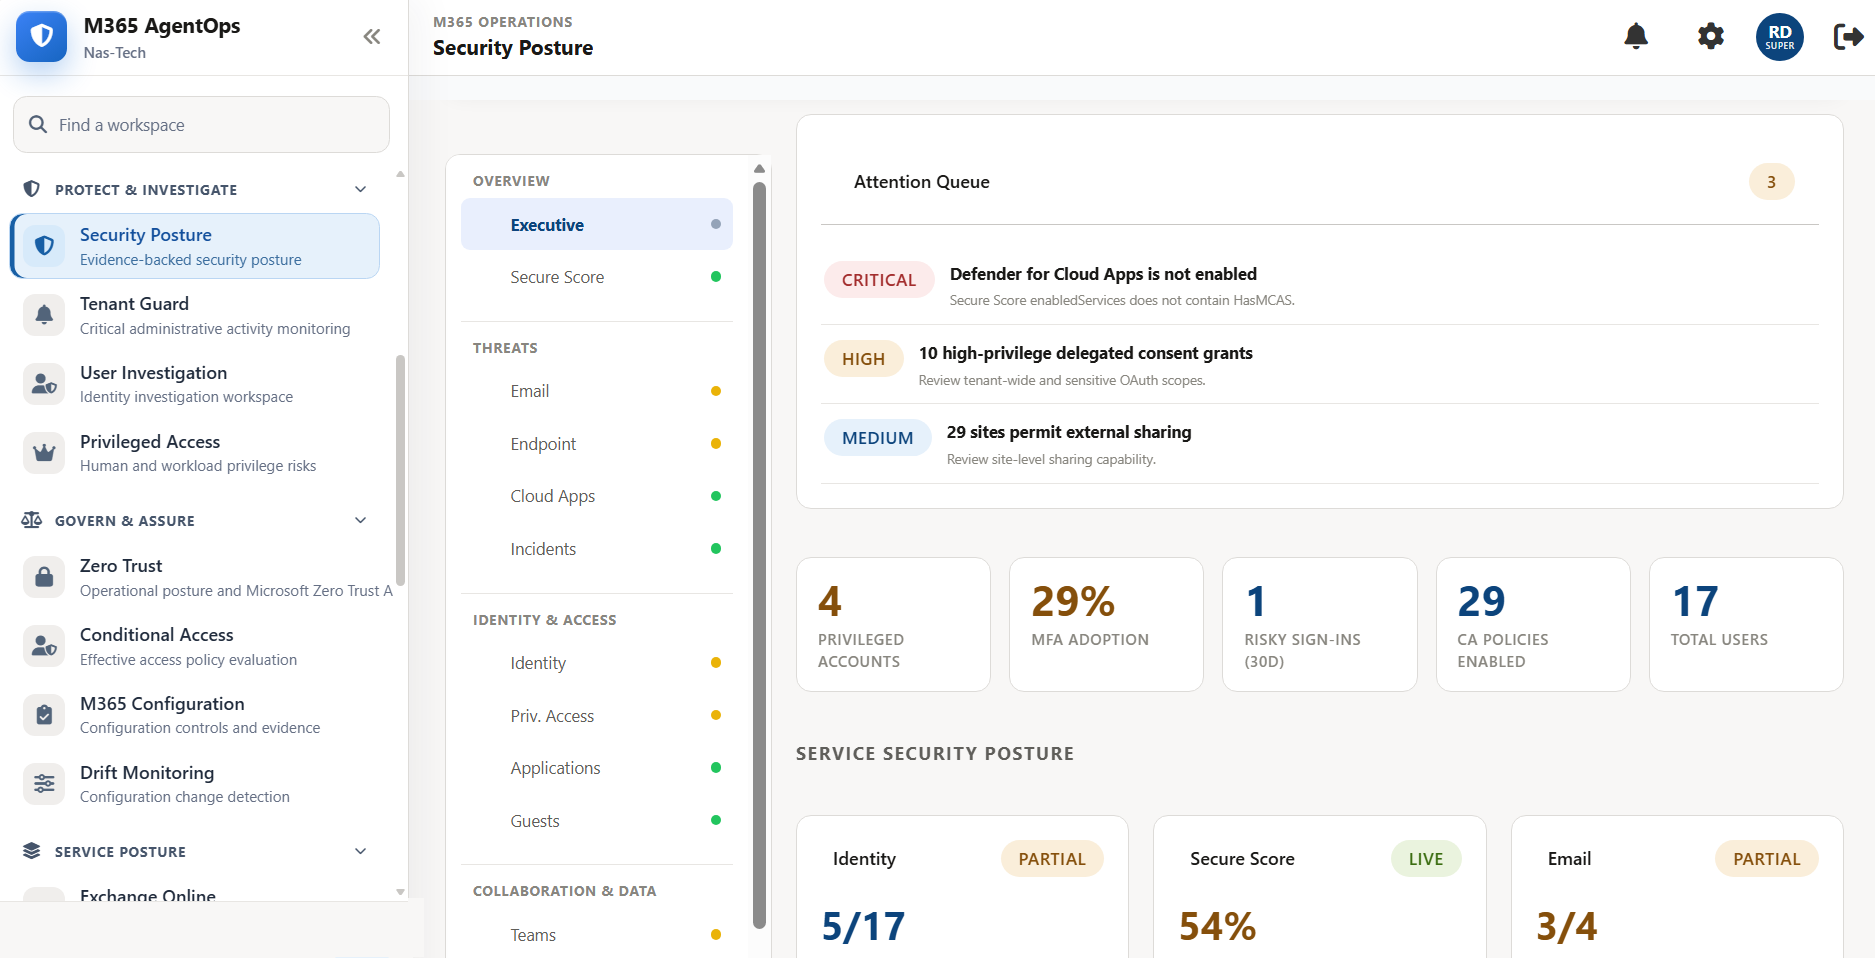The height and width of the screenshot is (958, 1875).
Task: Open the Applications view
Action: pos(597,768)
